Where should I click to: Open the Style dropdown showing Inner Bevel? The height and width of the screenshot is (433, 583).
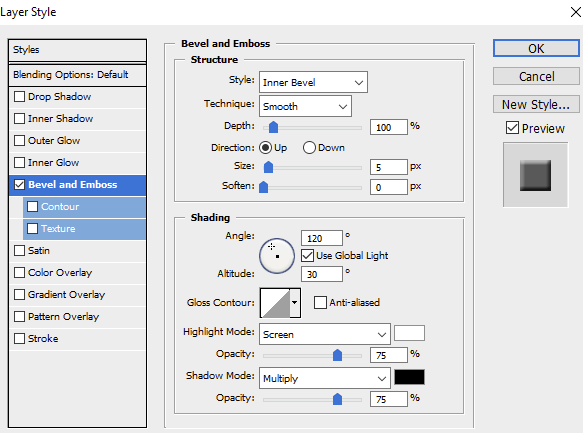point(313,82)
